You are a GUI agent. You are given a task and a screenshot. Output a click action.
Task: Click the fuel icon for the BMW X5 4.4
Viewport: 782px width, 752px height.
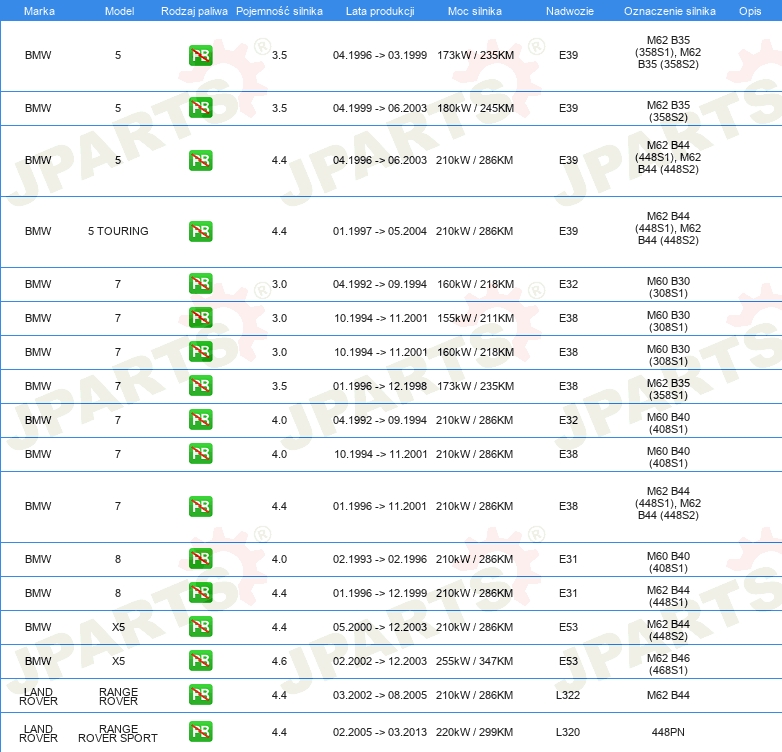[200, 627]
